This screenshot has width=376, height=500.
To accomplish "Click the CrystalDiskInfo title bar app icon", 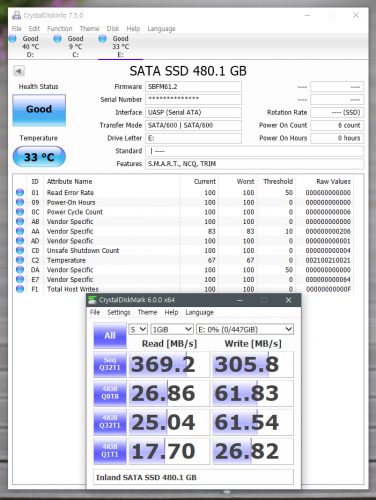I will (16, 15).
